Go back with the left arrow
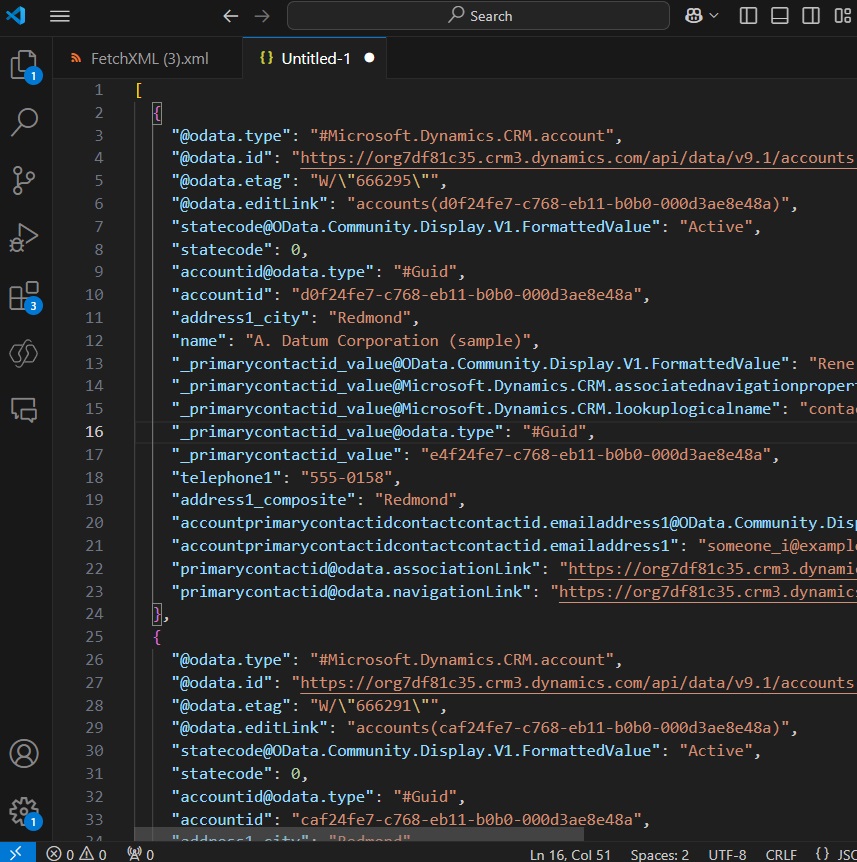Image resolution: width=857 pixels, height=862 pixels. [231, 16]
